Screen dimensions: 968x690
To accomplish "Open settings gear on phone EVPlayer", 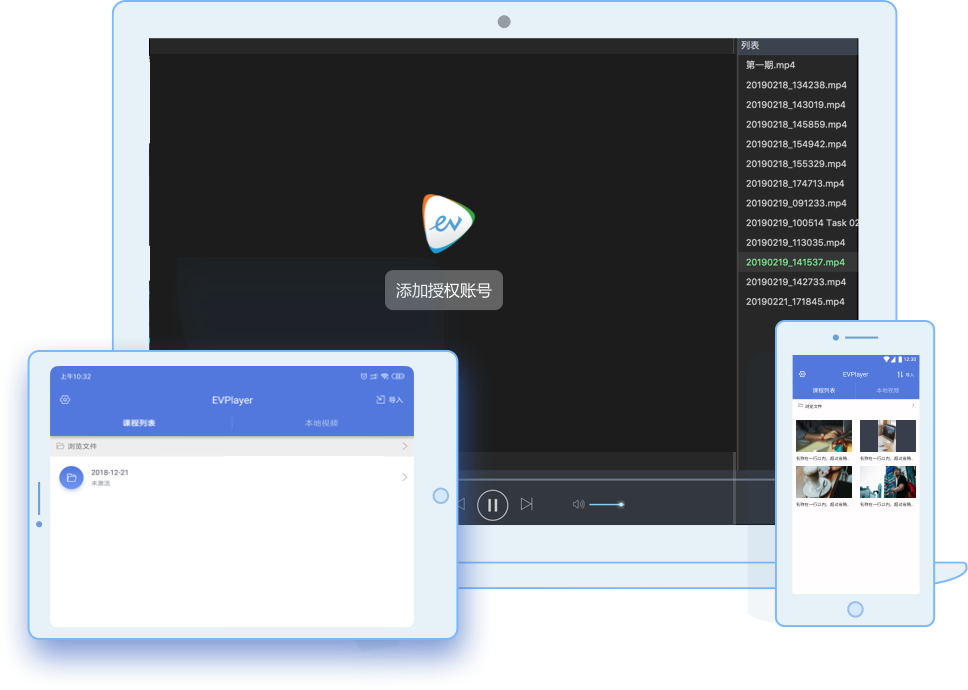I will 802,374.
